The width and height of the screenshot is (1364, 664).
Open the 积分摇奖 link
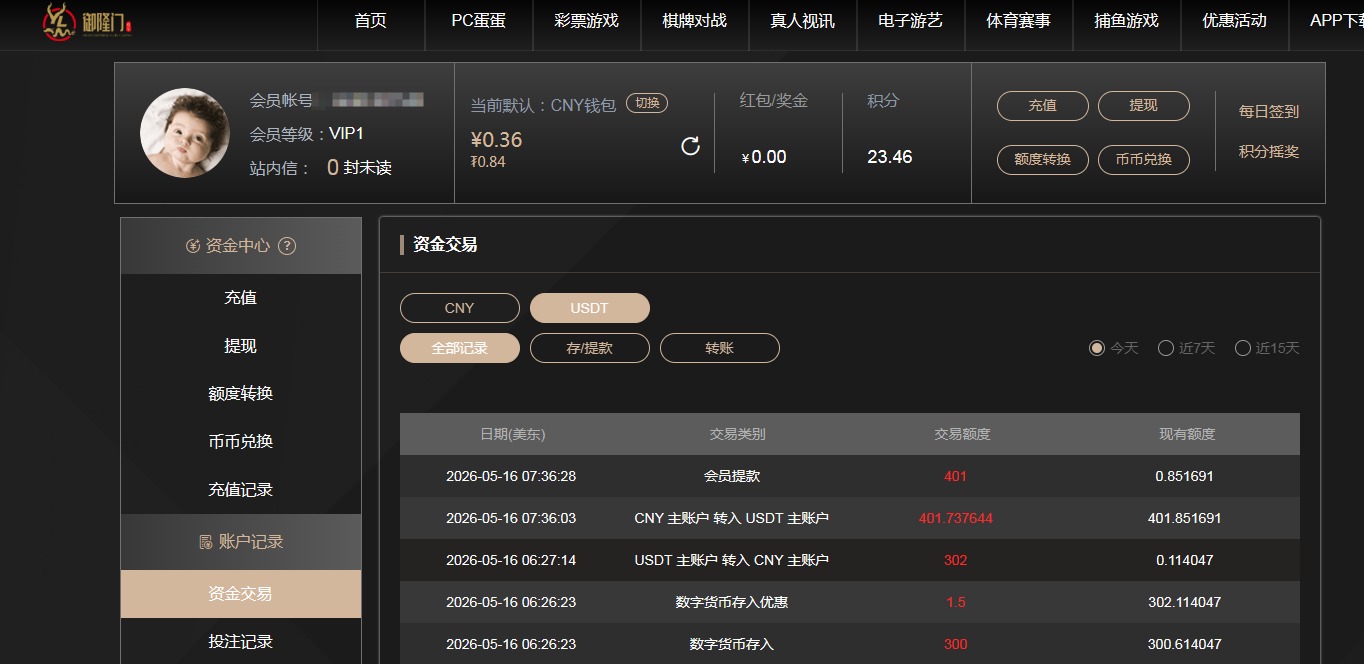click(x=1269, y=152)
